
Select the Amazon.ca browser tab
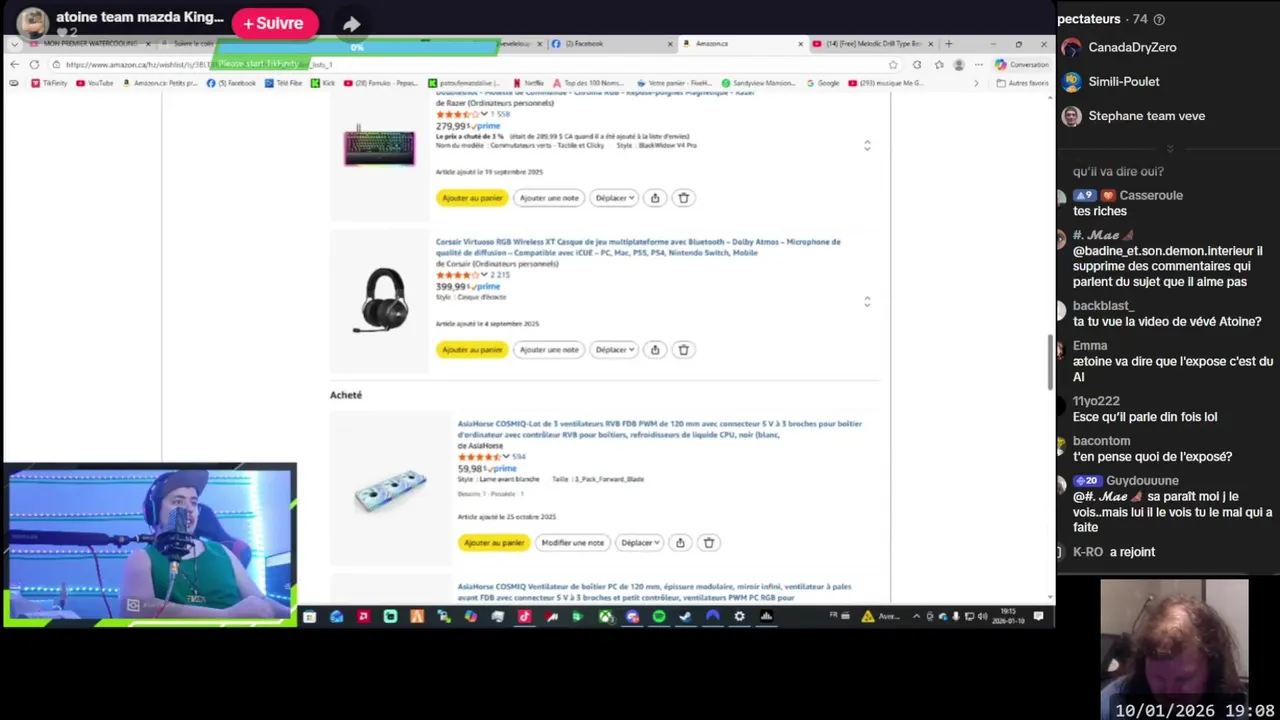tap(742, 44)
